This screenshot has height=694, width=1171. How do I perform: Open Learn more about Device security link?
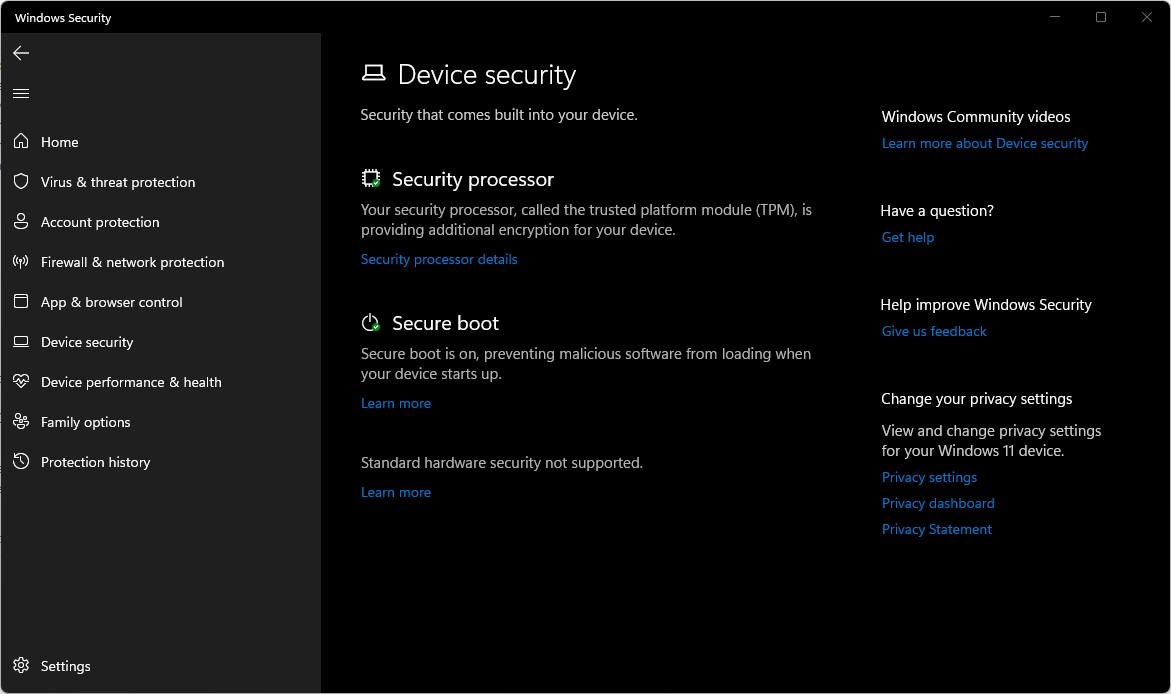point(984,143)
